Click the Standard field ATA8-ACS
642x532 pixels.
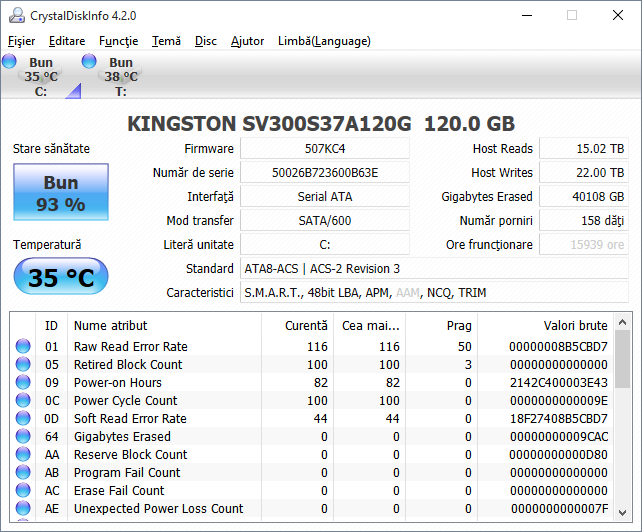pos(434,269)
